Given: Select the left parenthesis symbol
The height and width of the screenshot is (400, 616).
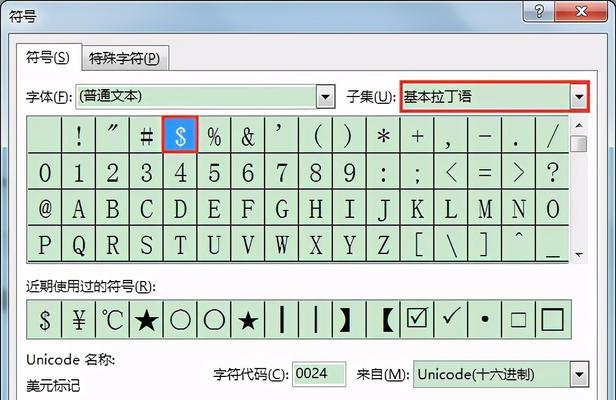Looking at the screenshot, I should [x=315, y=135].
